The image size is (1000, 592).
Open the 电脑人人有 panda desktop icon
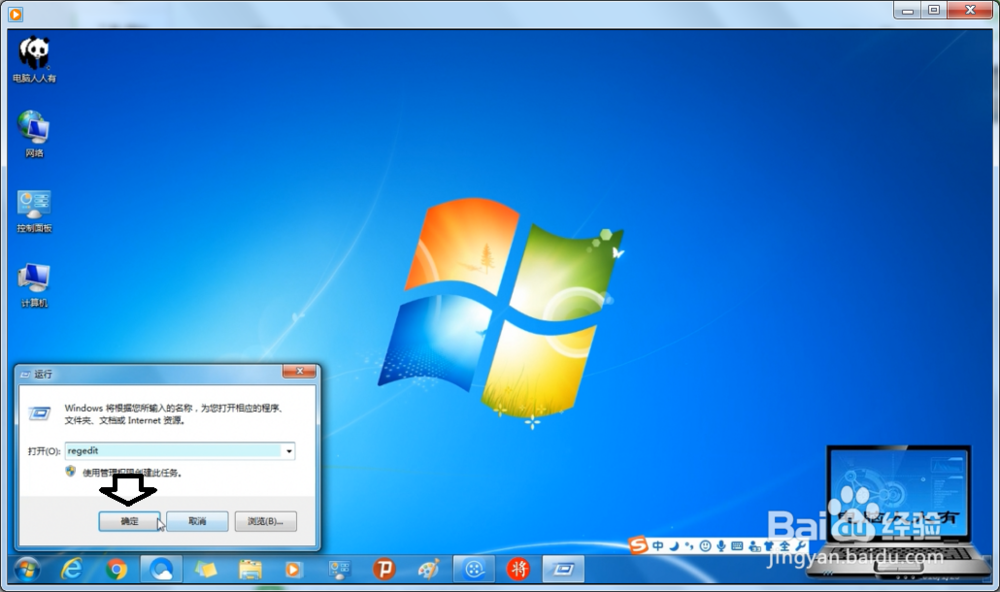34,59
